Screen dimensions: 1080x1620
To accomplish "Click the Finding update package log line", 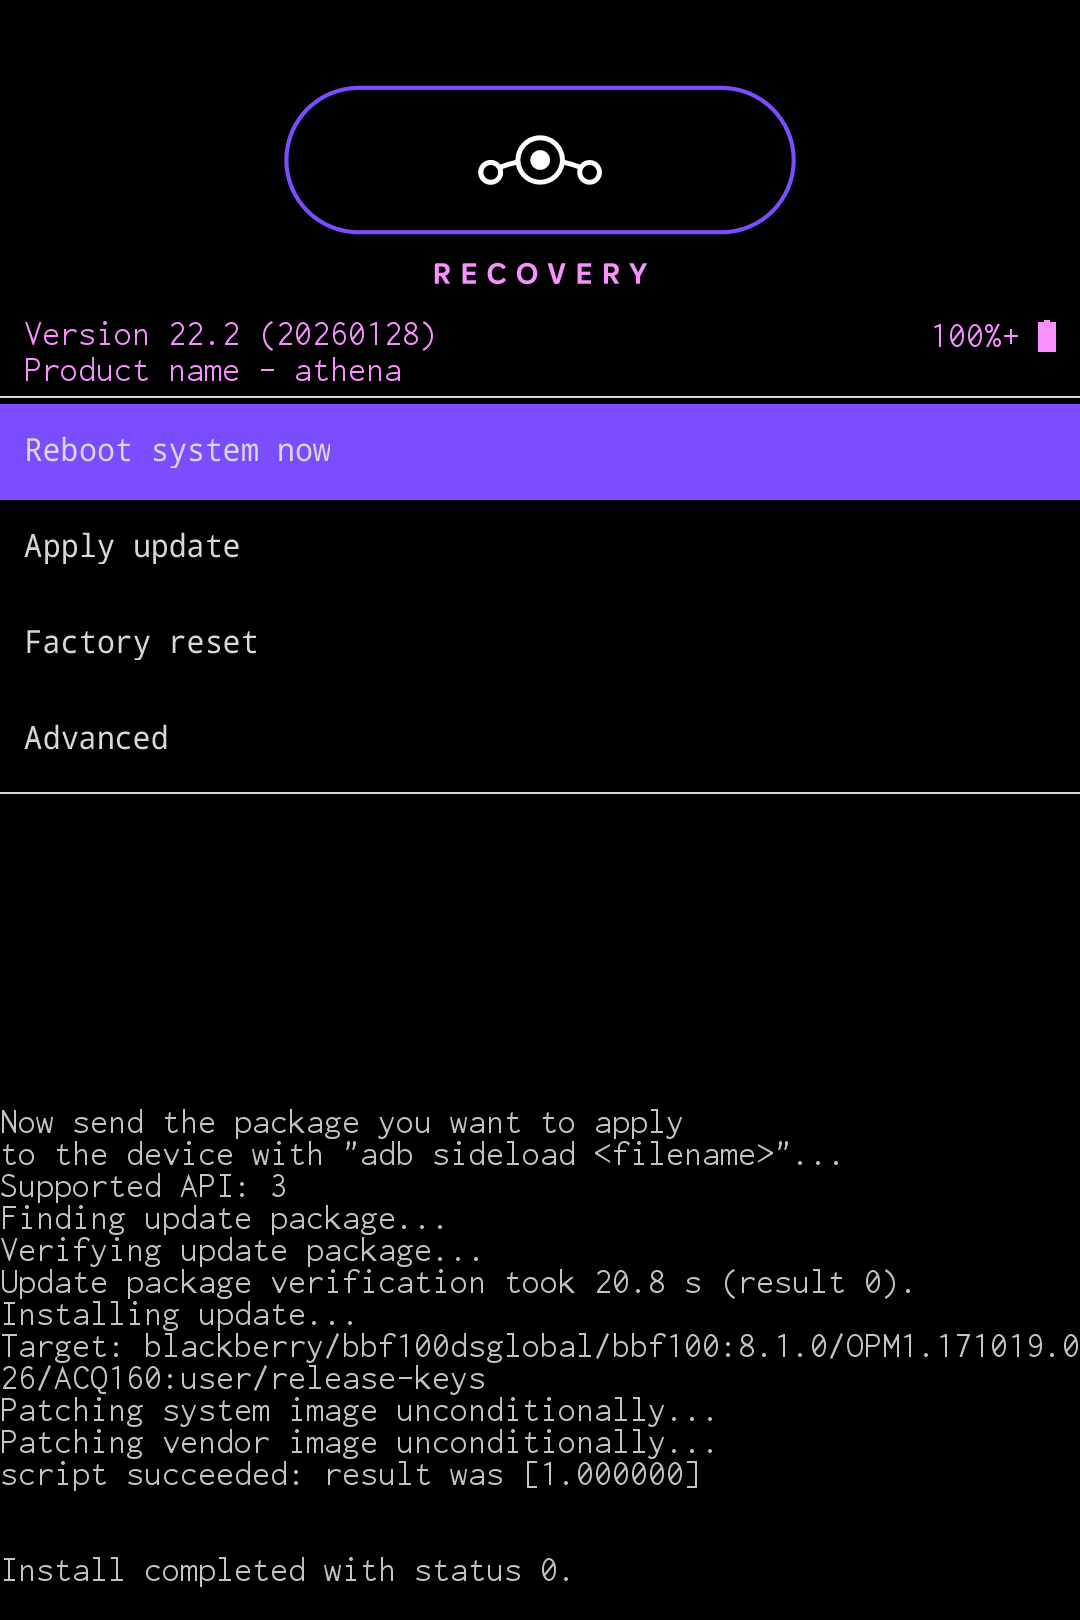I will 222,1218.
